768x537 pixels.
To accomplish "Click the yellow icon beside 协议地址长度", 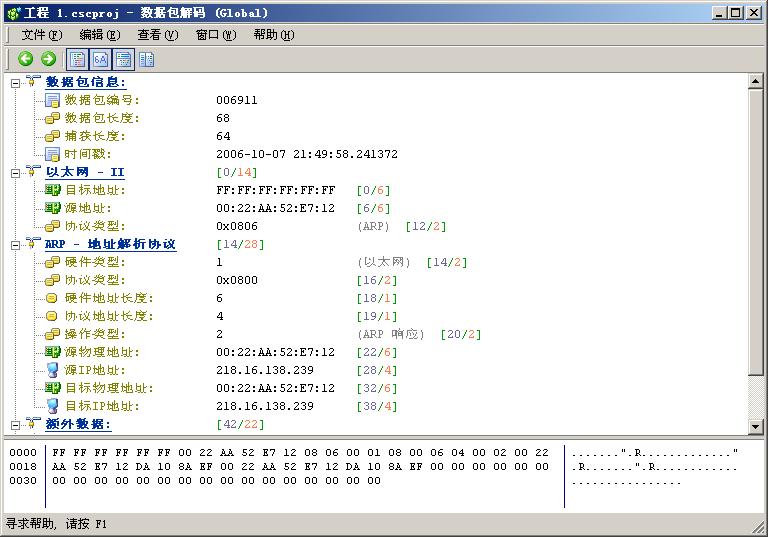I will click(51, 316).
